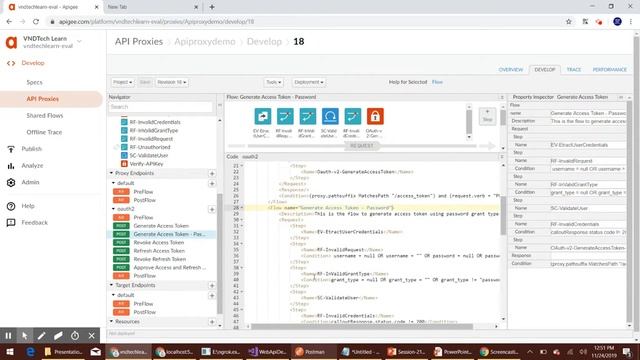The image size is (640, 360).
Task: Select the SC-ValidateUser policy in Navigator
Action: [149, 156]
